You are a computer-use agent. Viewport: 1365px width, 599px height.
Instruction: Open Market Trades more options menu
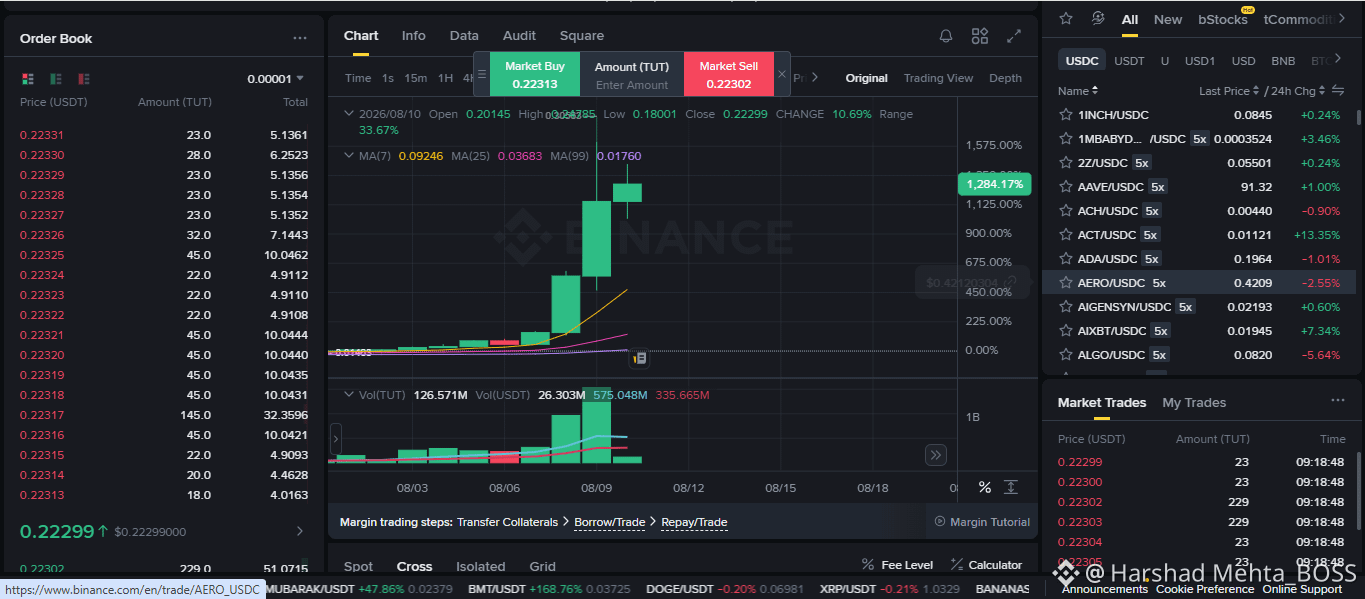pos(1338,400)
